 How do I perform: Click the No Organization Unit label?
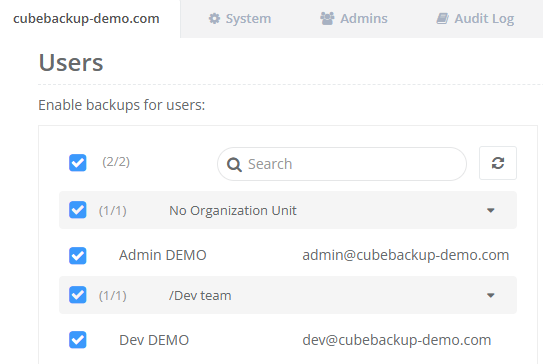click(x=233, y=211)
